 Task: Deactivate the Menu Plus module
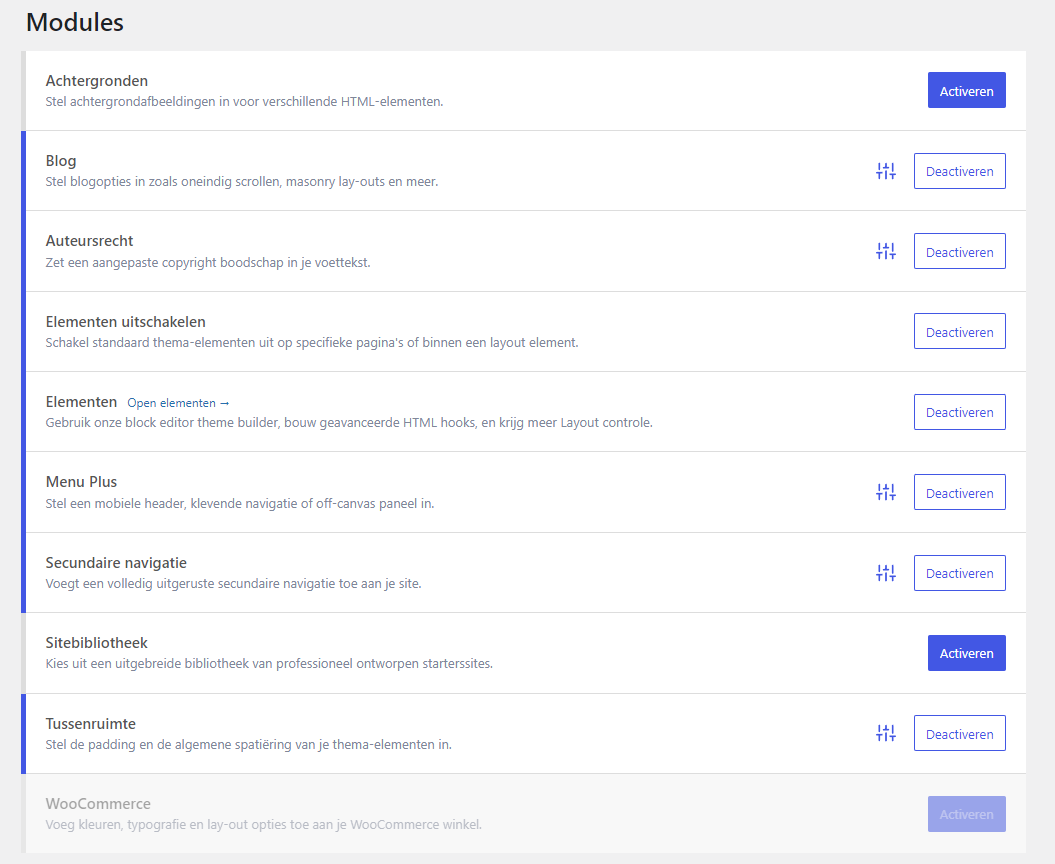pyautogui.click(x=959, y=493)
